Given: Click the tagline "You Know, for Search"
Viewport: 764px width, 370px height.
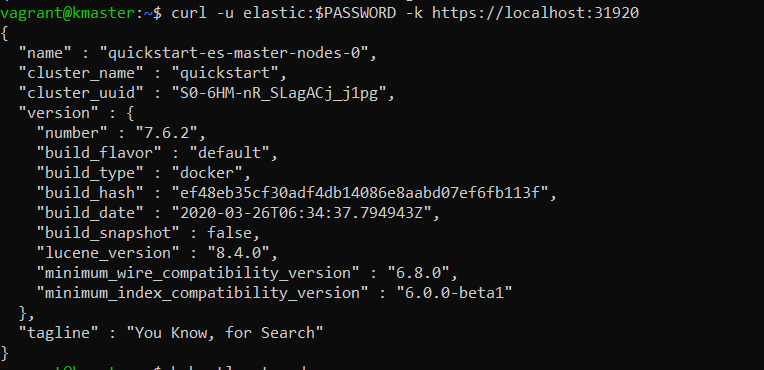Looking at the screenshot, I should 225,333.
